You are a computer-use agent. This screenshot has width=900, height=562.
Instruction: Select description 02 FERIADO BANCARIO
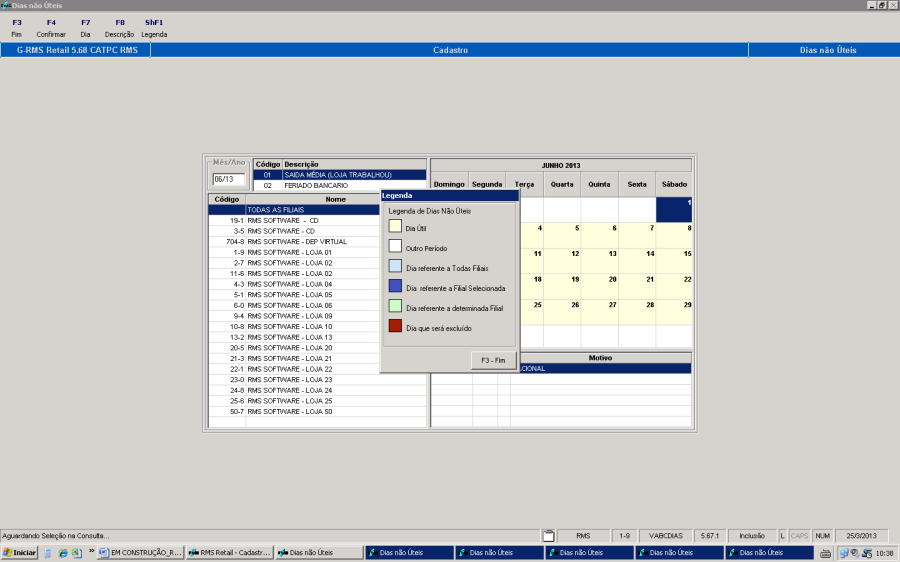tap(340, 185)
